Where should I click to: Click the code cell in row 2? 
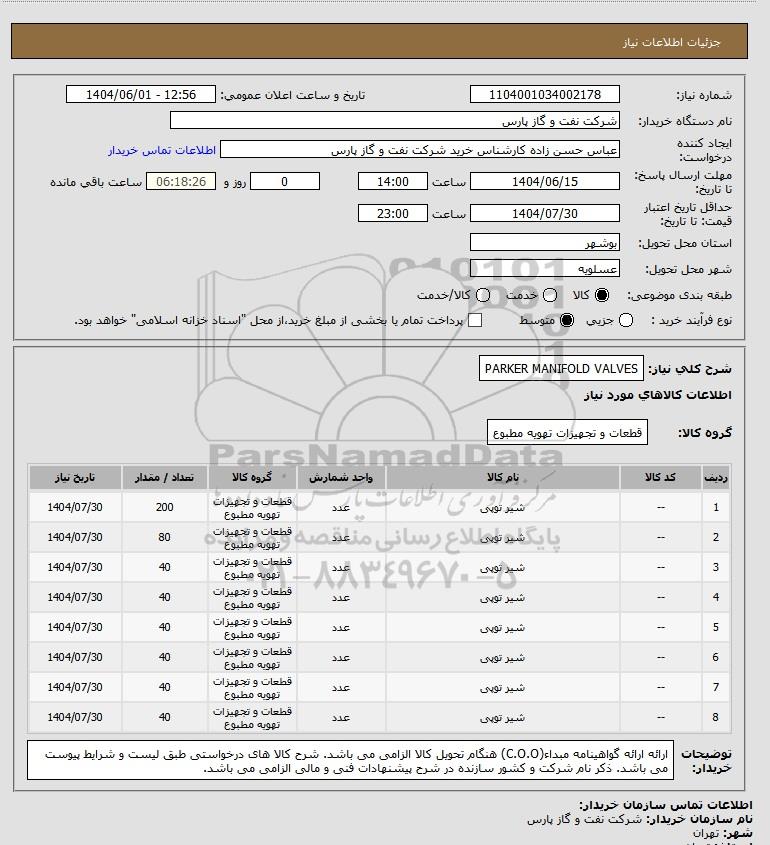661,537
